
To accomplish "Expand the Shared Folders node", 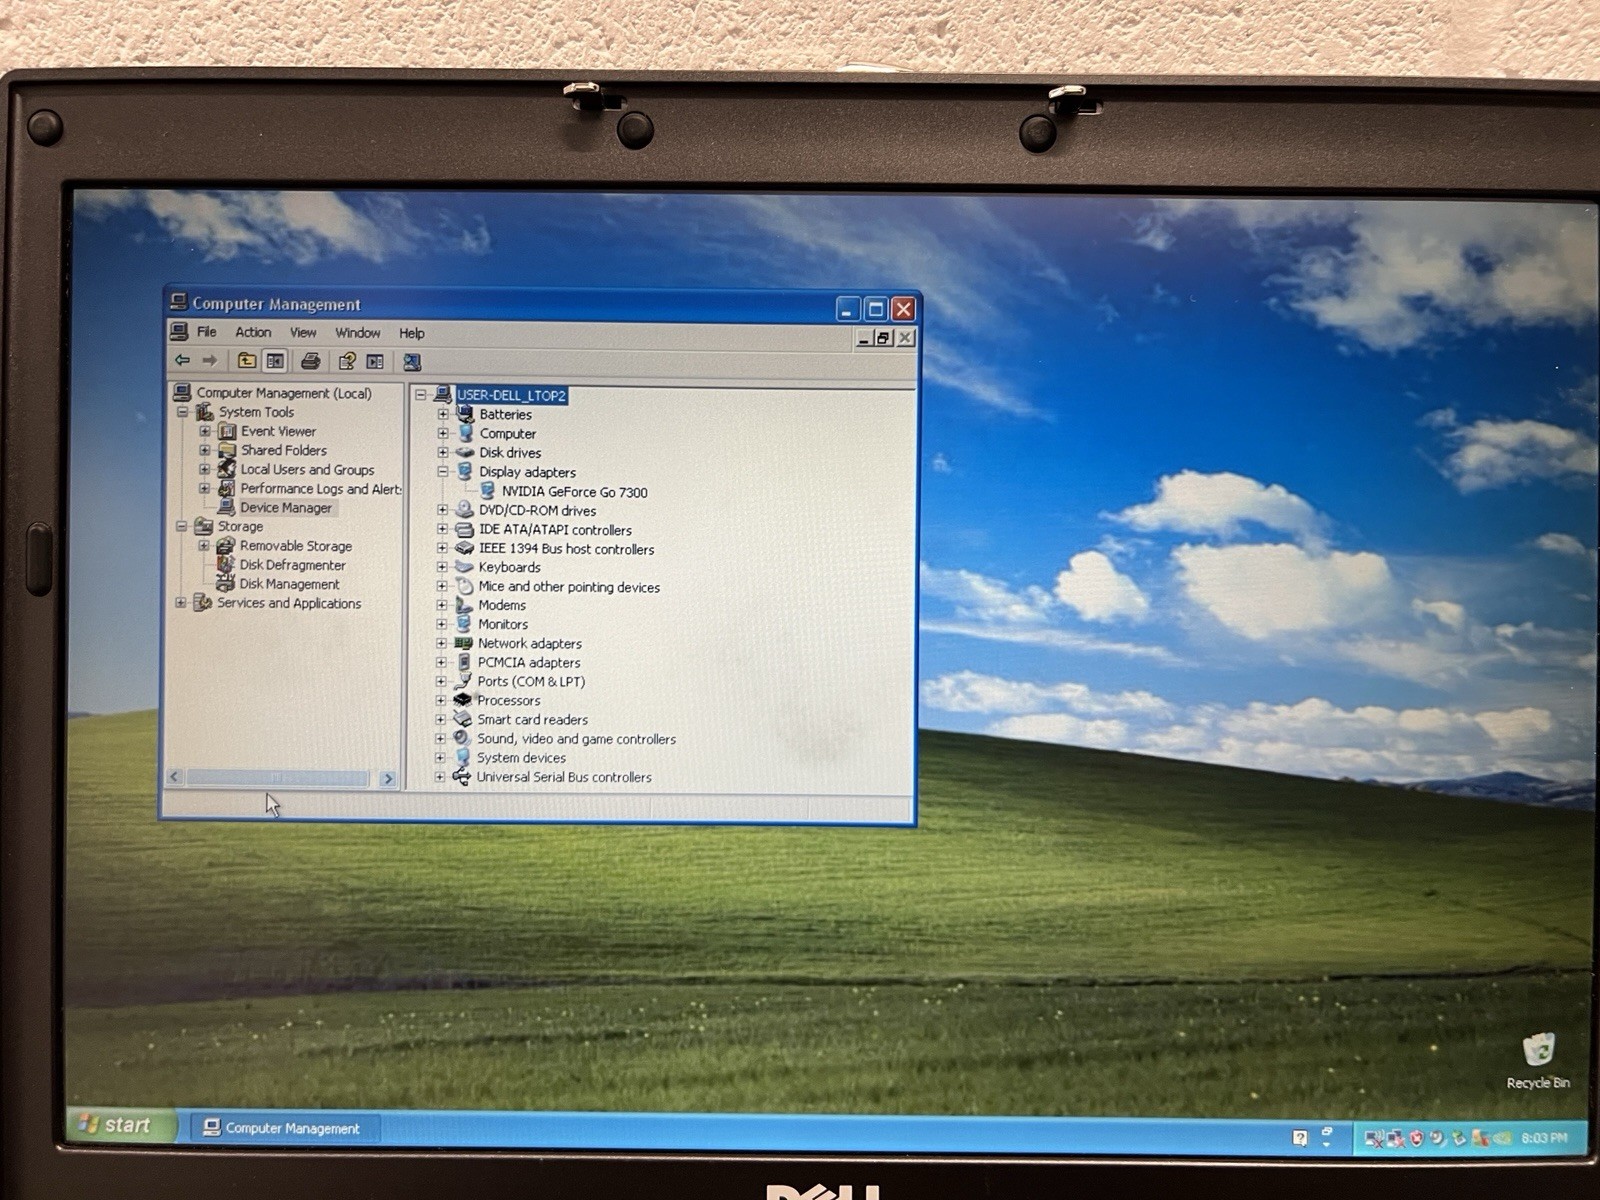I will [205, 450].
